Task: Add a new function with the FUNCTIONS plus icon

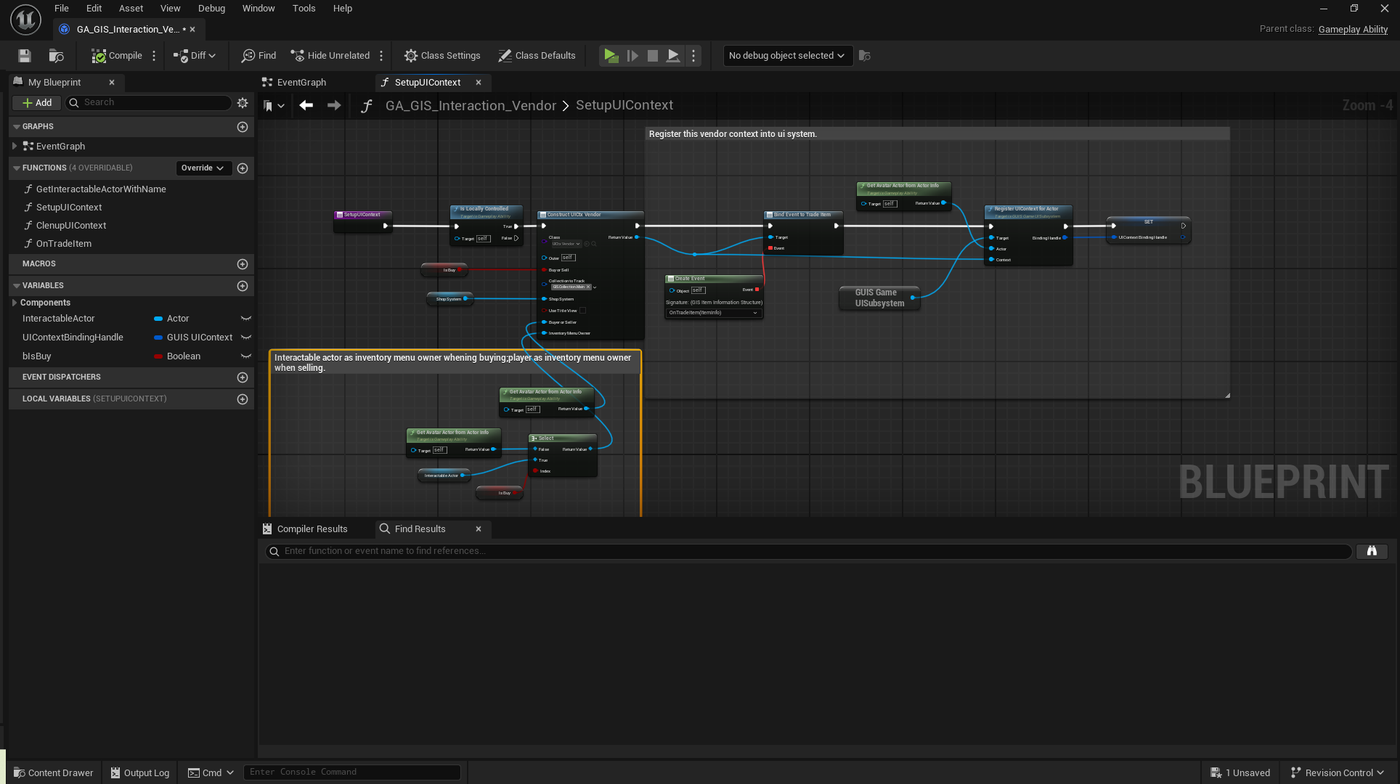Action: click(x=242, y=168)
